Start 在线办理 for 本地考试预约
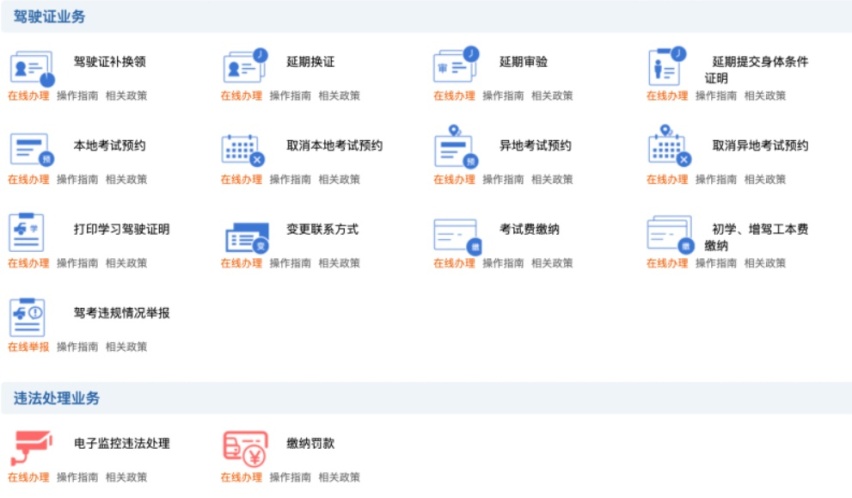852x498 pixels. pos(28,179)
